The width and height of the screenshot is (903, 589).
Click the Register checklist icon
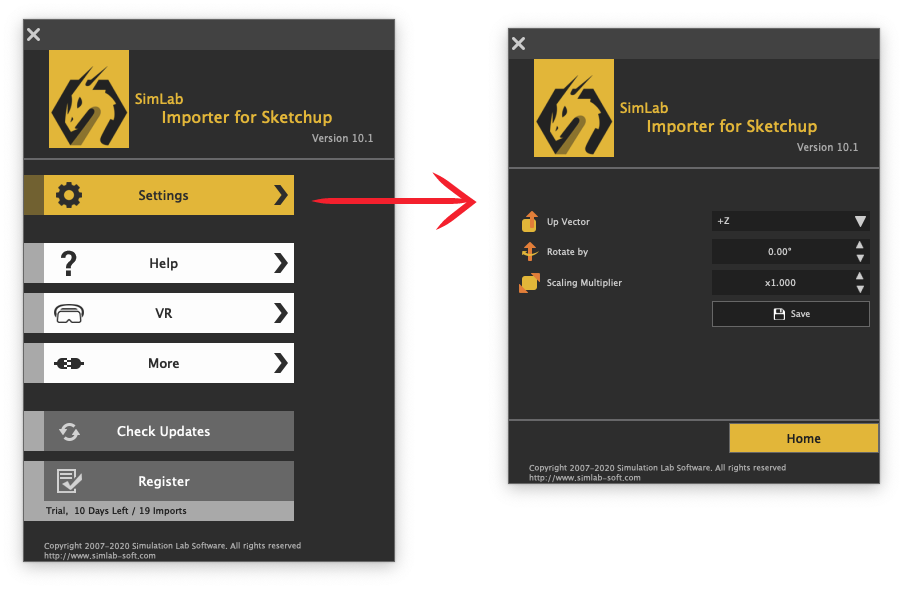(69, 481)
